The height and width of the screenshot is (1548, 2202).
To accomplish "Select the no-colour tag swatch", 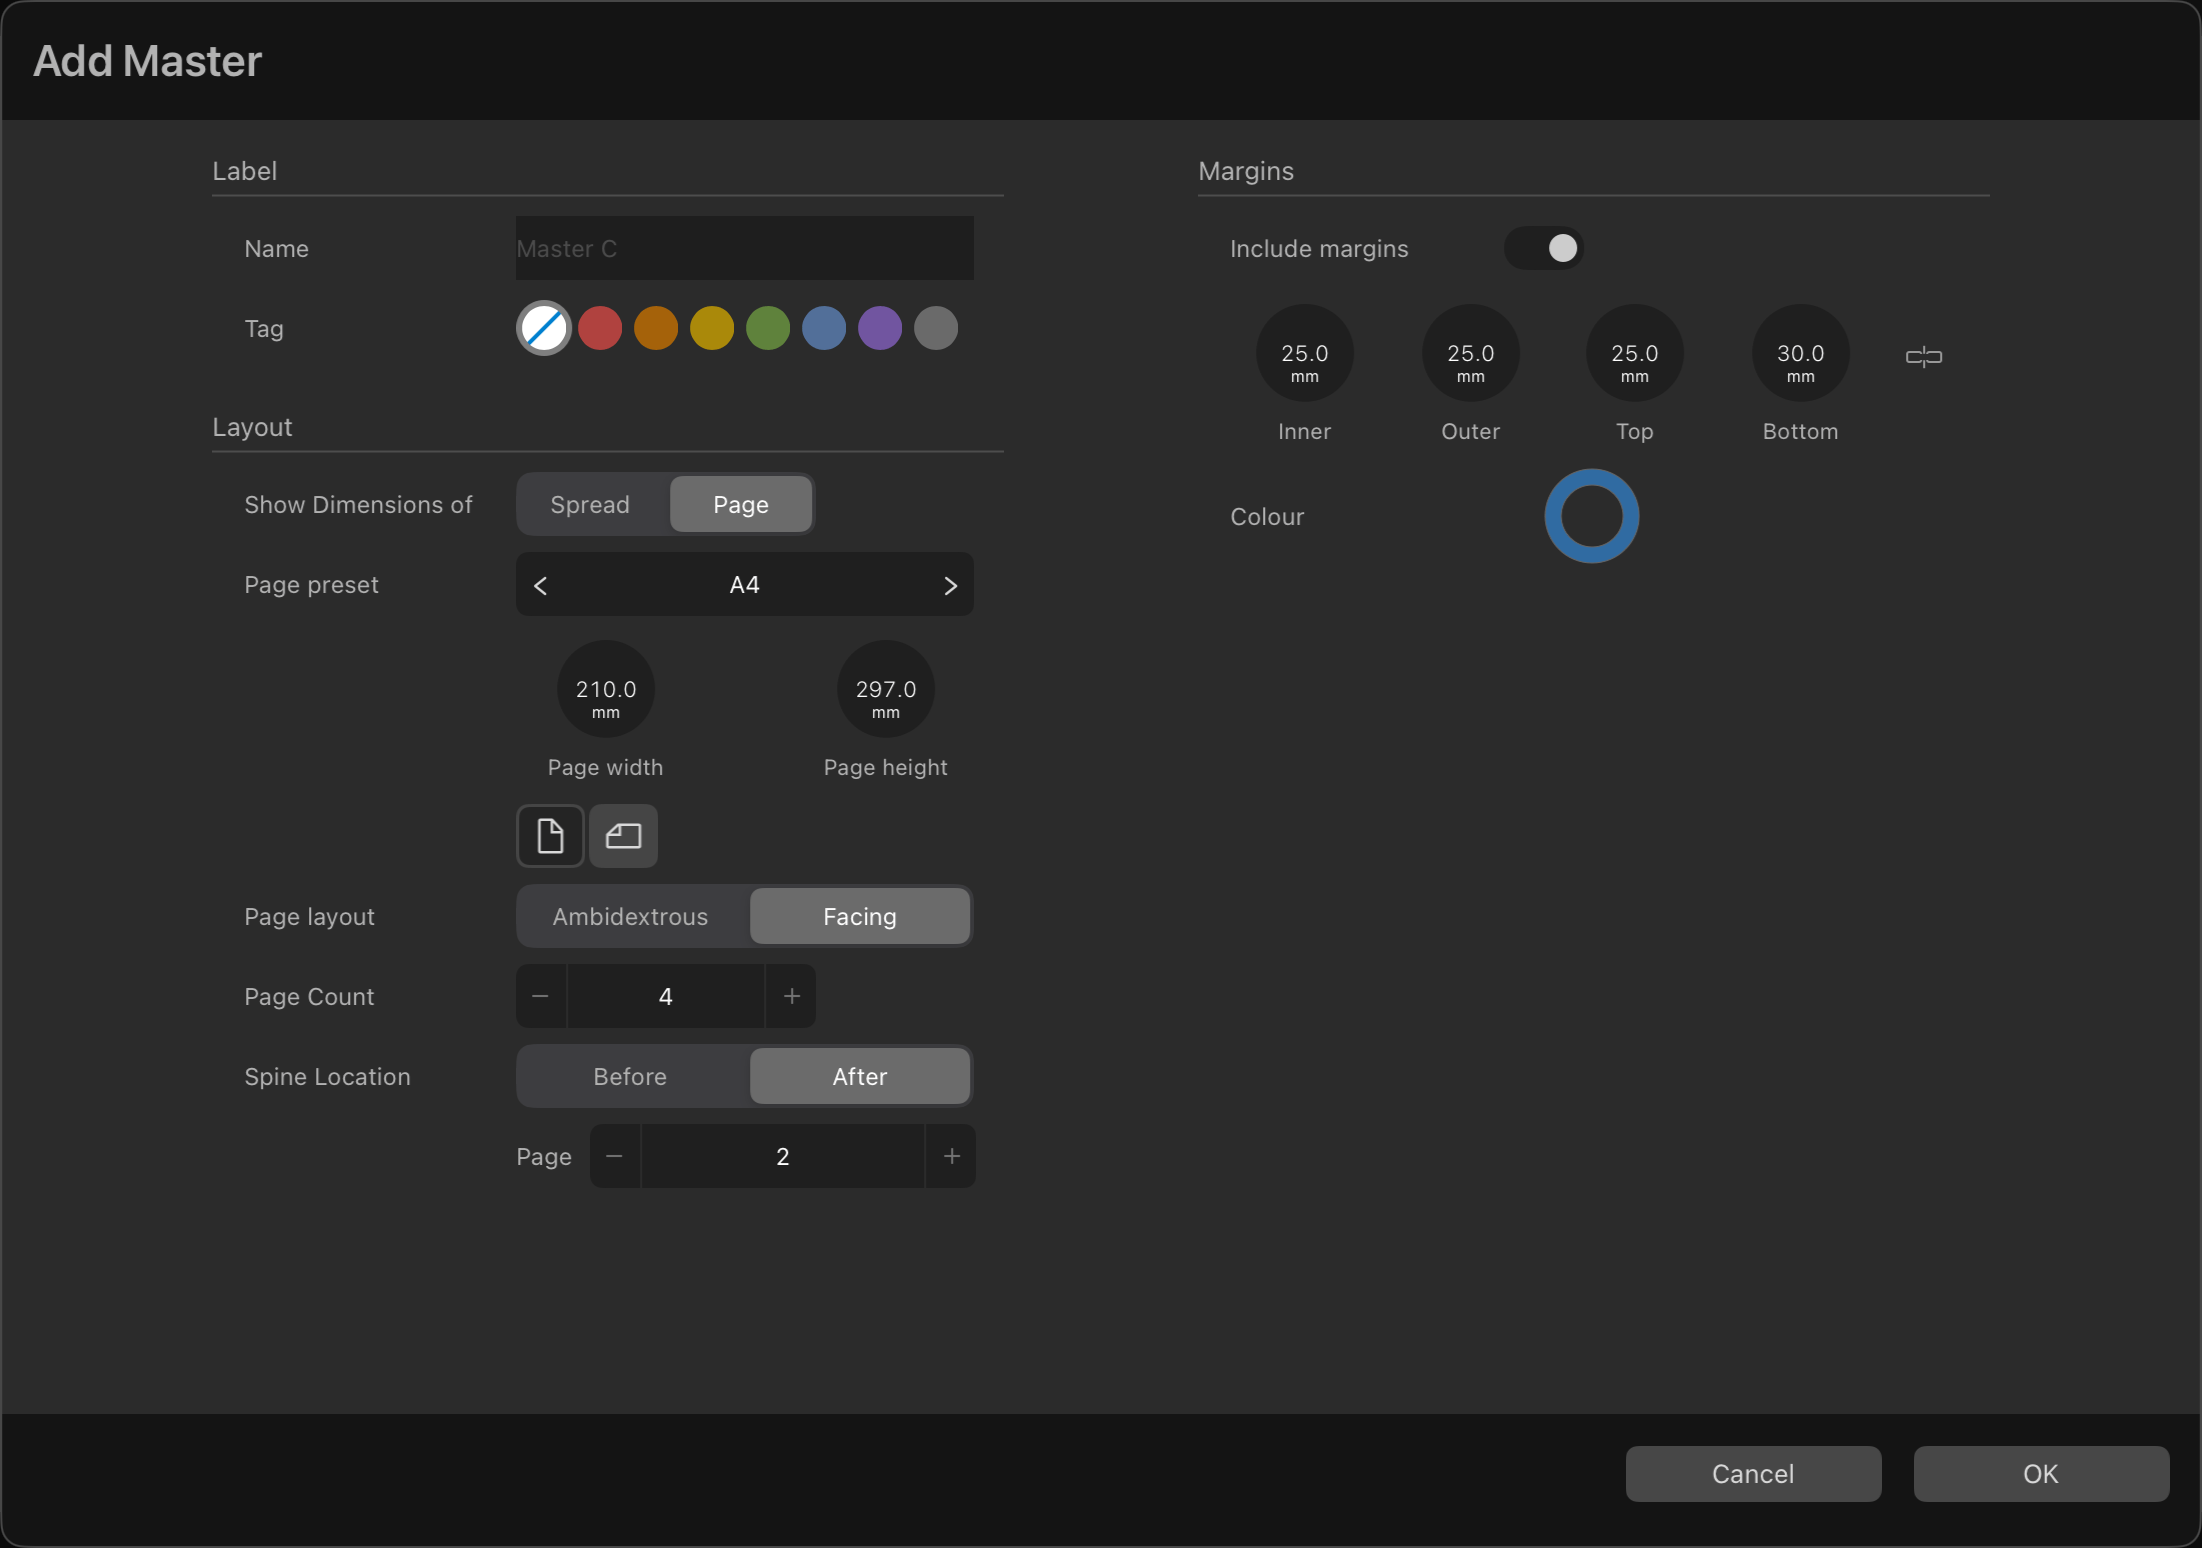I will 544,328.
